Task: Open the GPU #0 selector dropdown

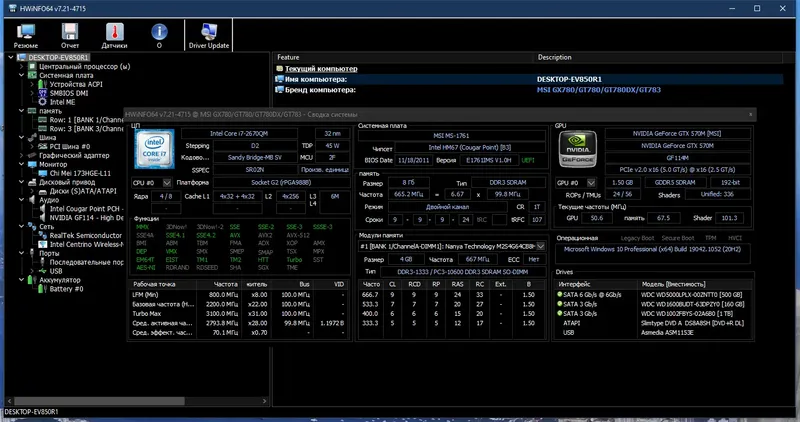Action: 591,183
